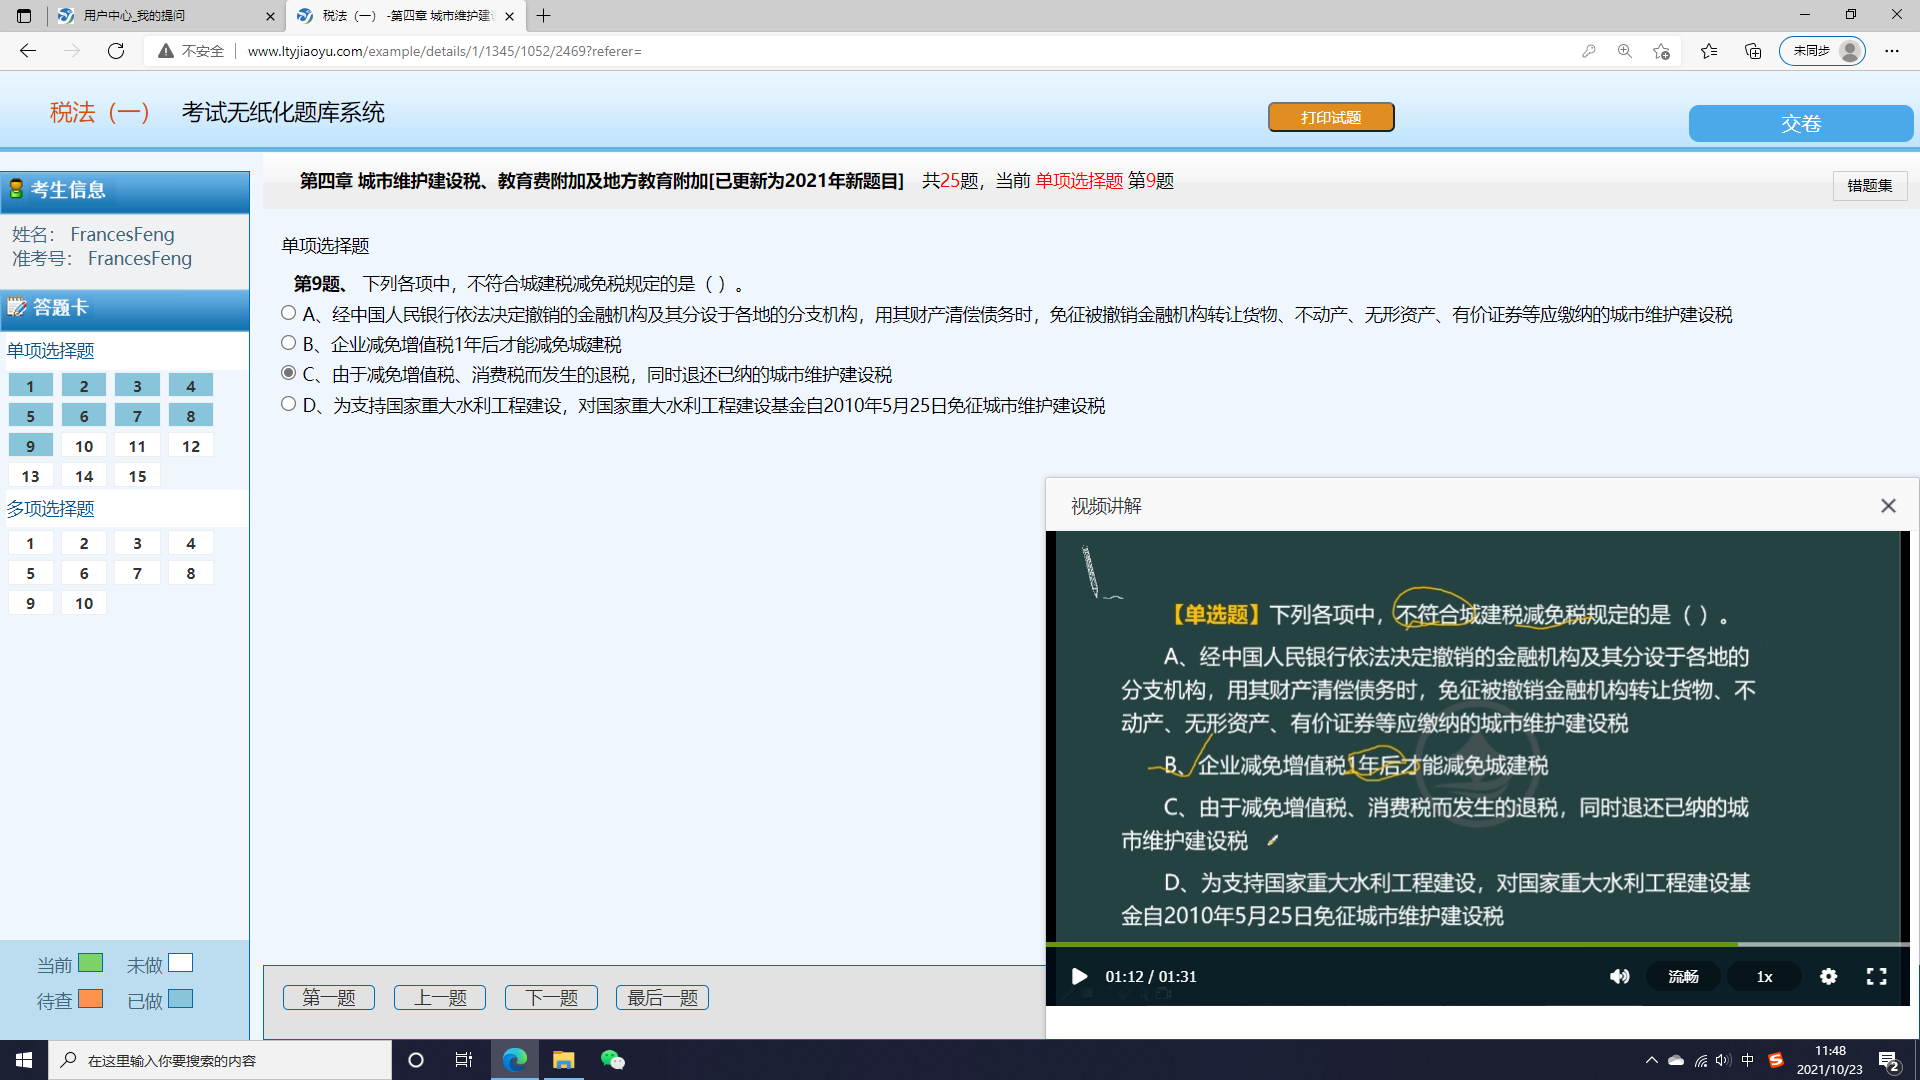Add page to favorites star icon

1661,51
